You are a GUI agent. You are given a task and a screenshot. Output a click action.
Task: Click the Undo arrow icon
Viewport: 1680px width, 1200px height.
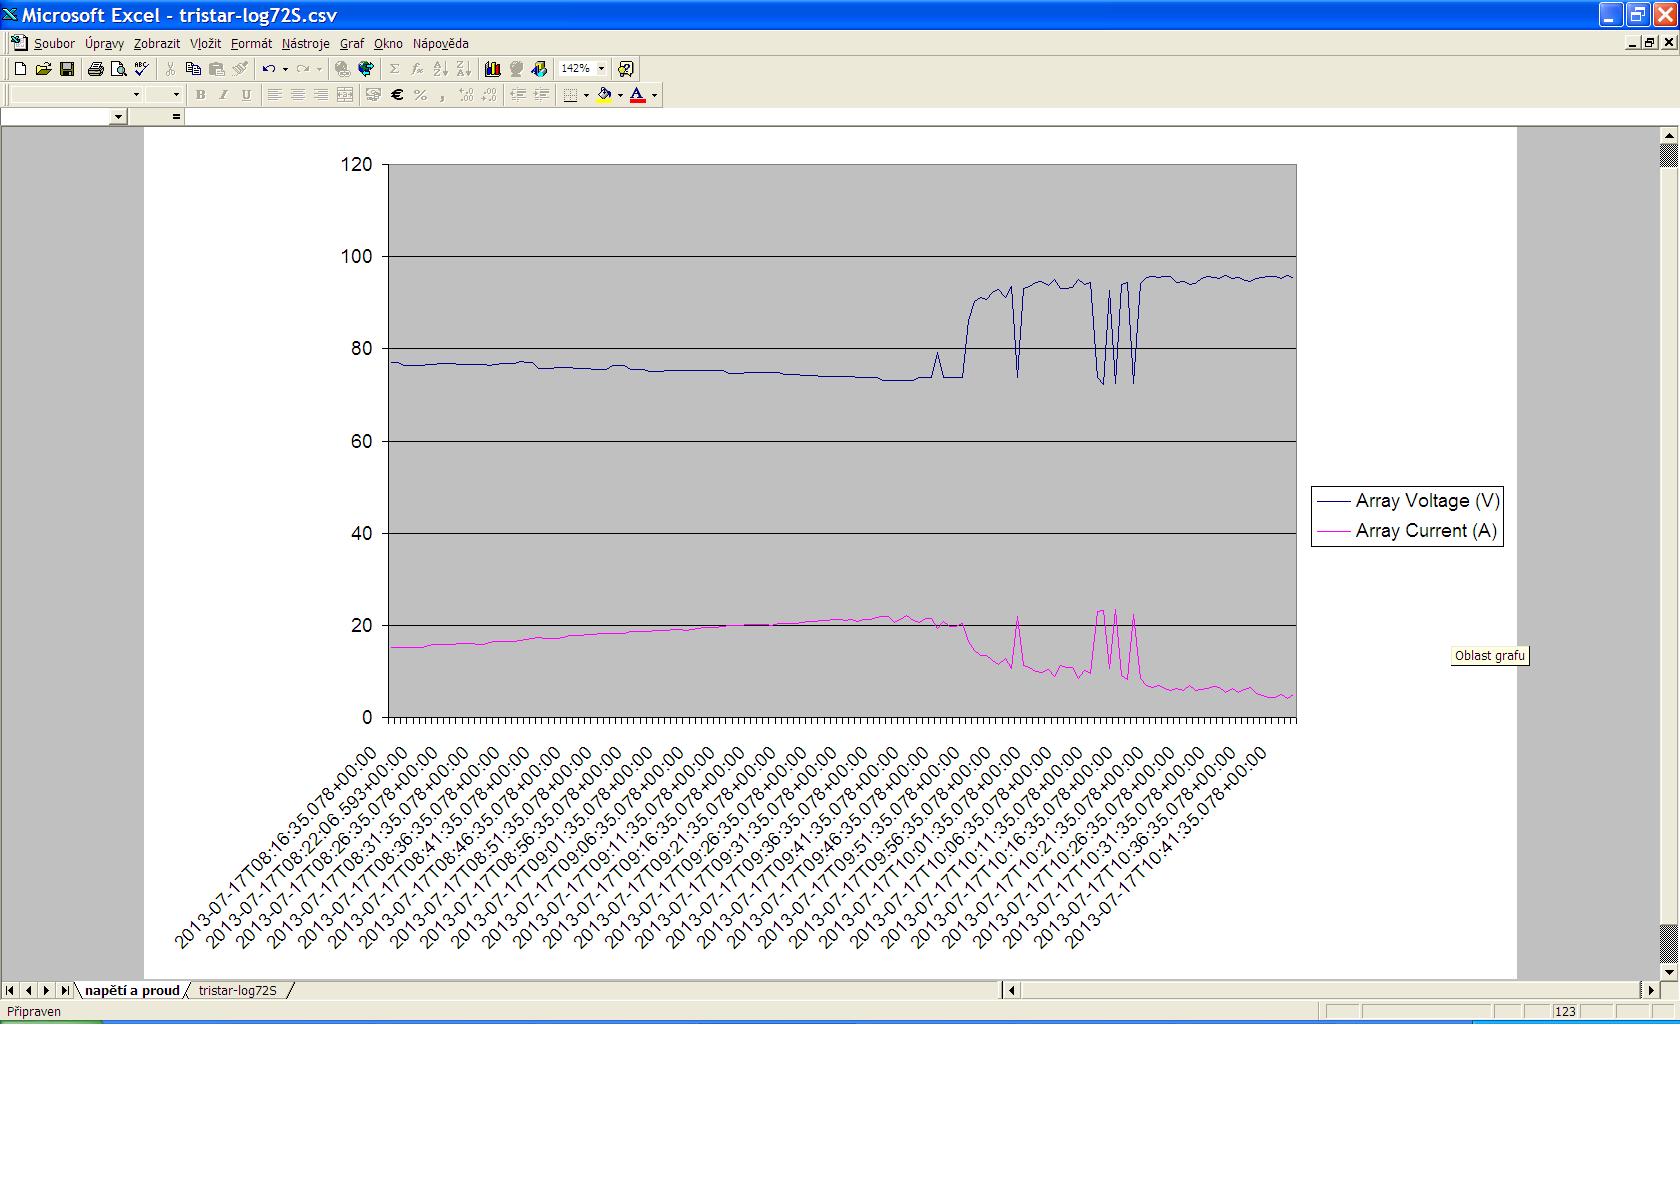tap(268, 69)
